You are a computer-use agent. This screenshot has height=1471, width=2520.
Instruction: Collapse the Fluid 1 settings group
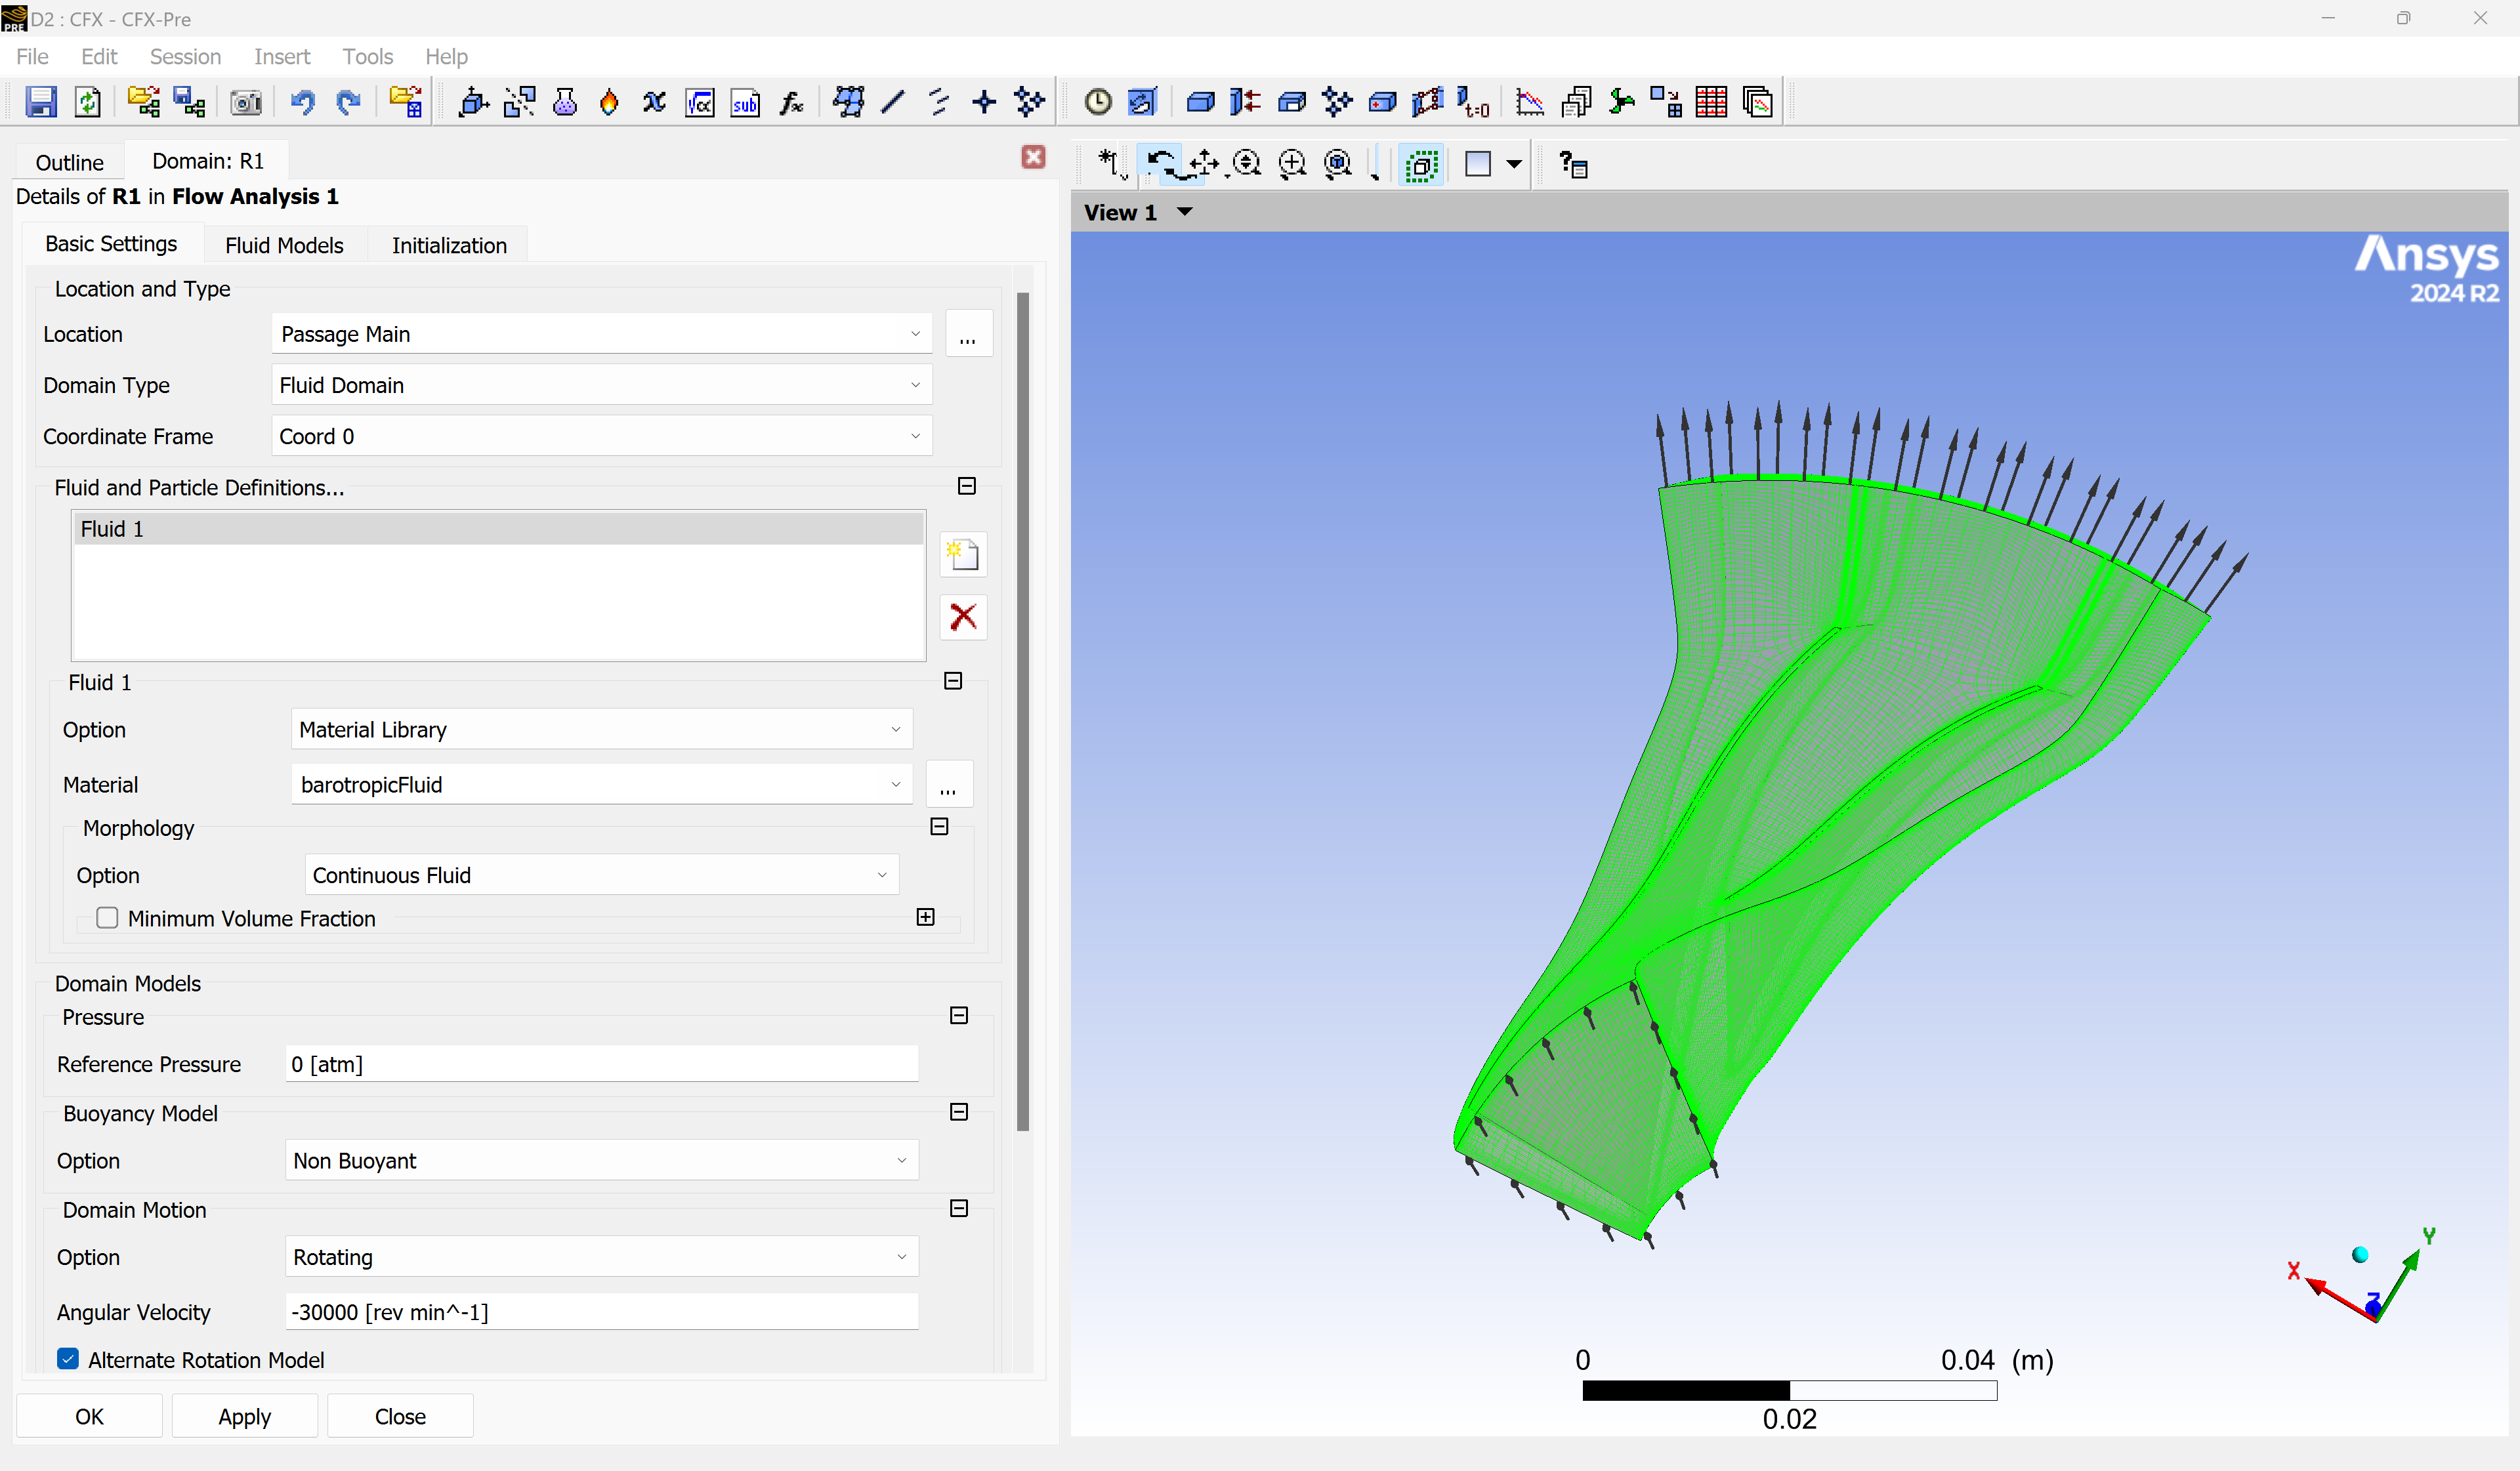[953, 681]
